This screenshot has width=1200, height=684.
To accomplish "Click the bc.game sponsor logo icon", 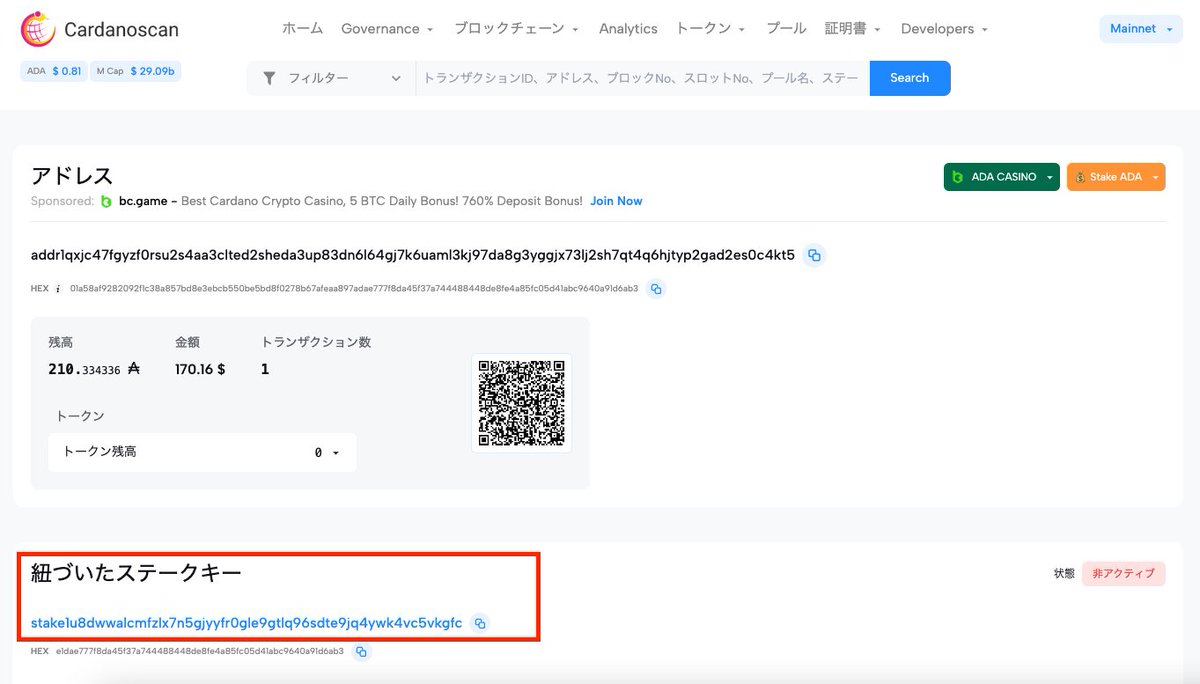I will pos(107,201).
